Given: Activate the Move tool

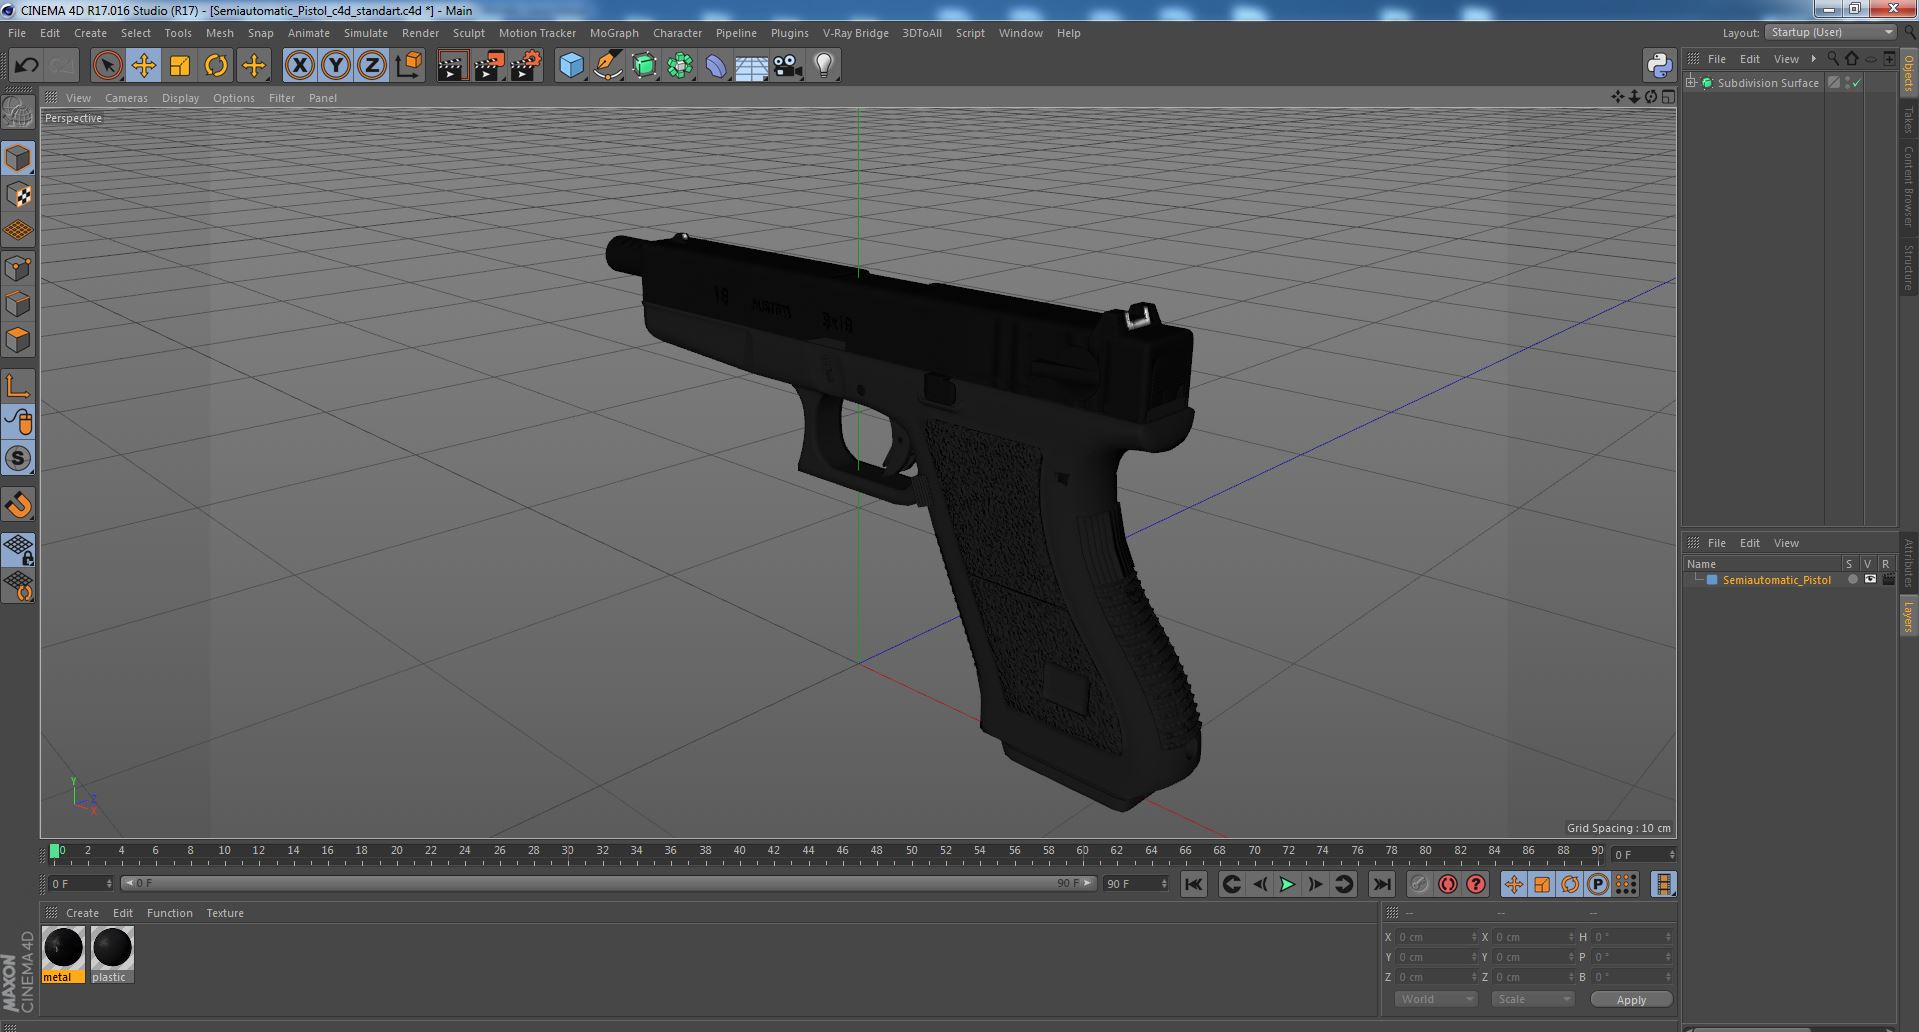Looking at the screenshot, I should click(143, 66).
